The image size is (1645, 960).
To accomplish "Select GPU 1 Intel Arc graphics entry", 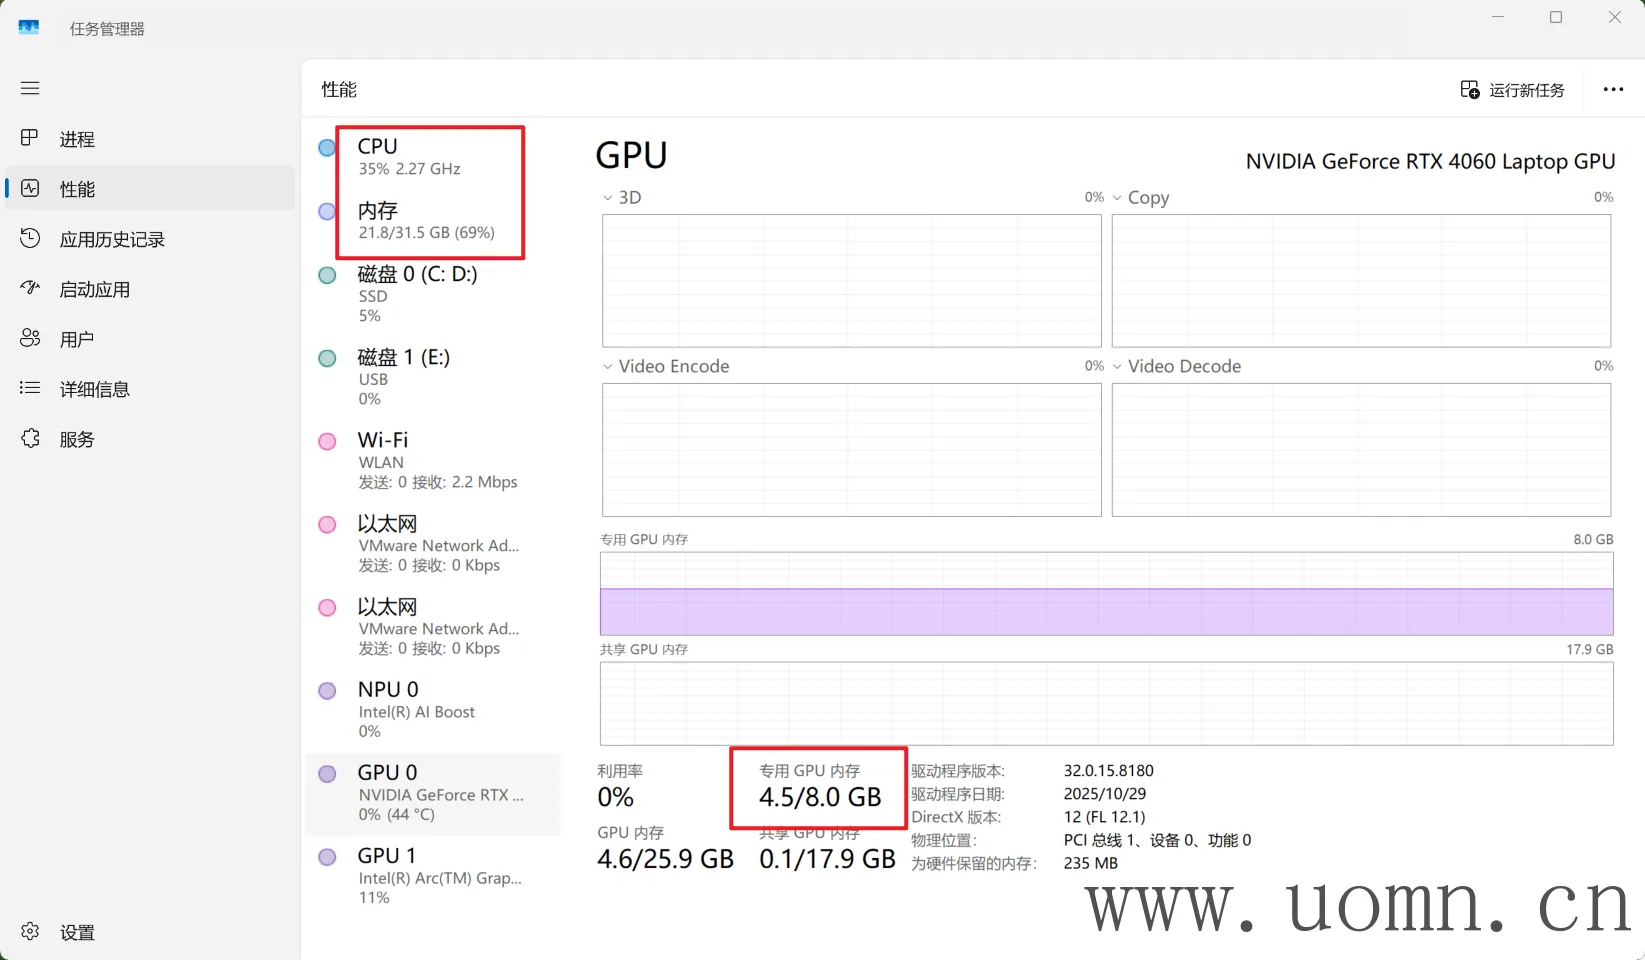I will 432,876.
